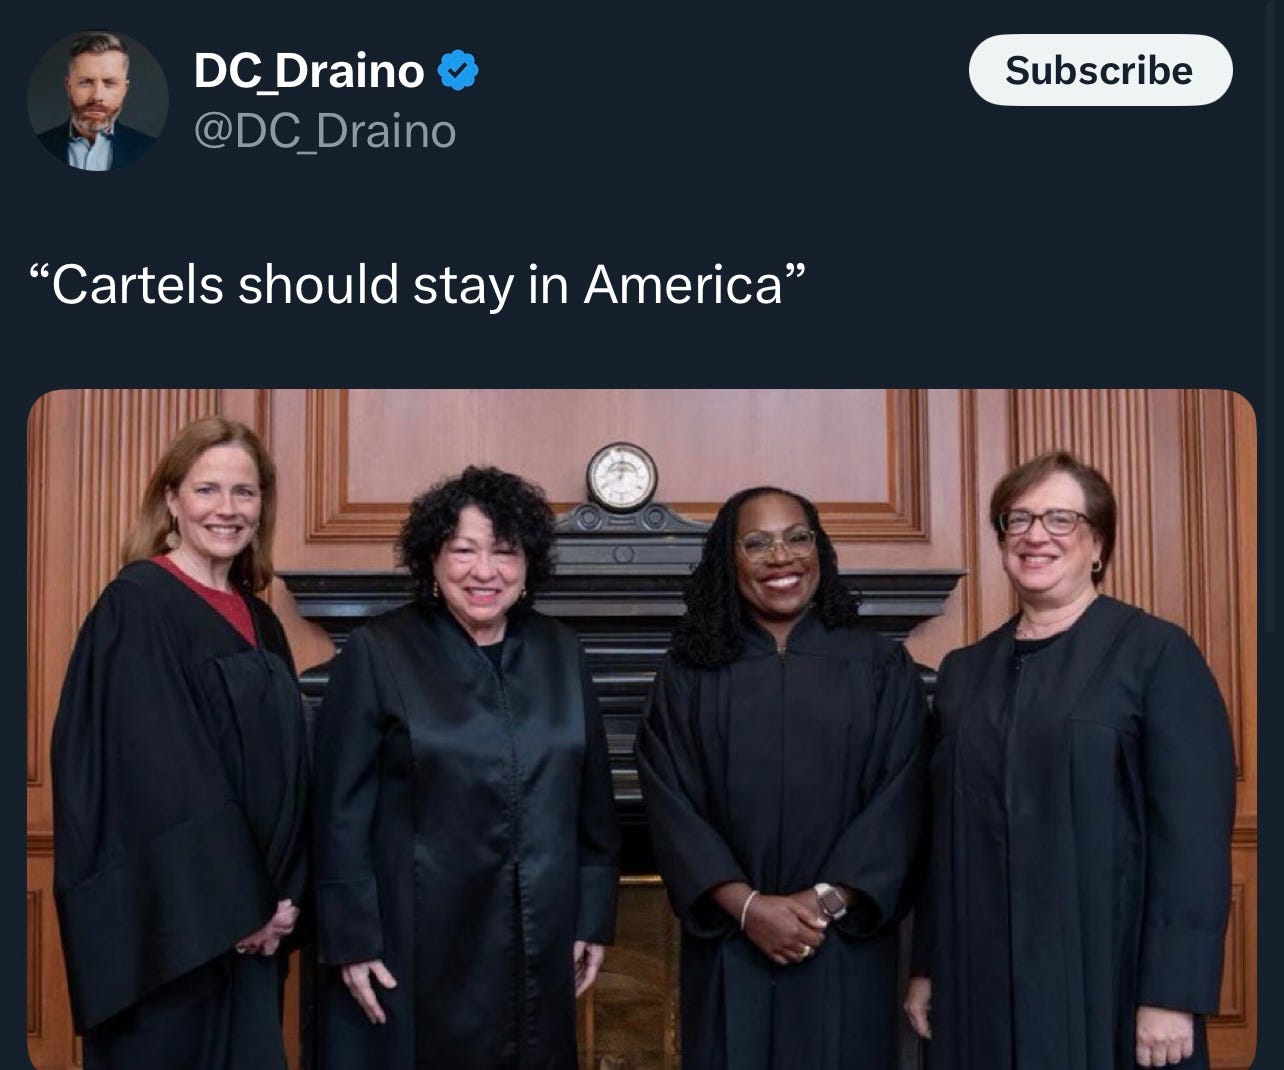The width and height of the screenshot is (1284, 1070).
Task: Tap the face of the woman with braids
Action: click(x=777, y=555)
